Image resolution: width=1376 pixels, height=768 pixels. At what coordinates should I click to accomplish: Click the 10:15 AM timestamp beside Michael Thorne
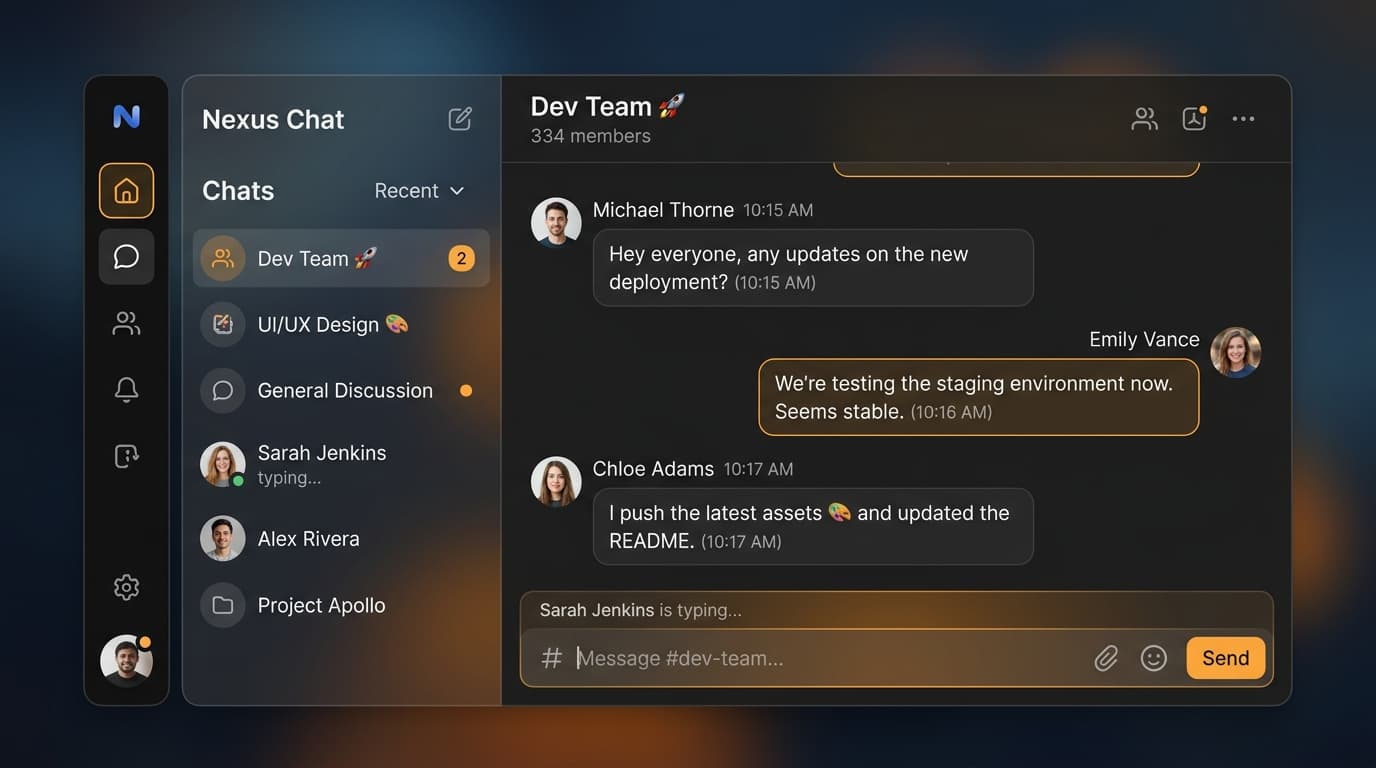click(x=778, y=210)
